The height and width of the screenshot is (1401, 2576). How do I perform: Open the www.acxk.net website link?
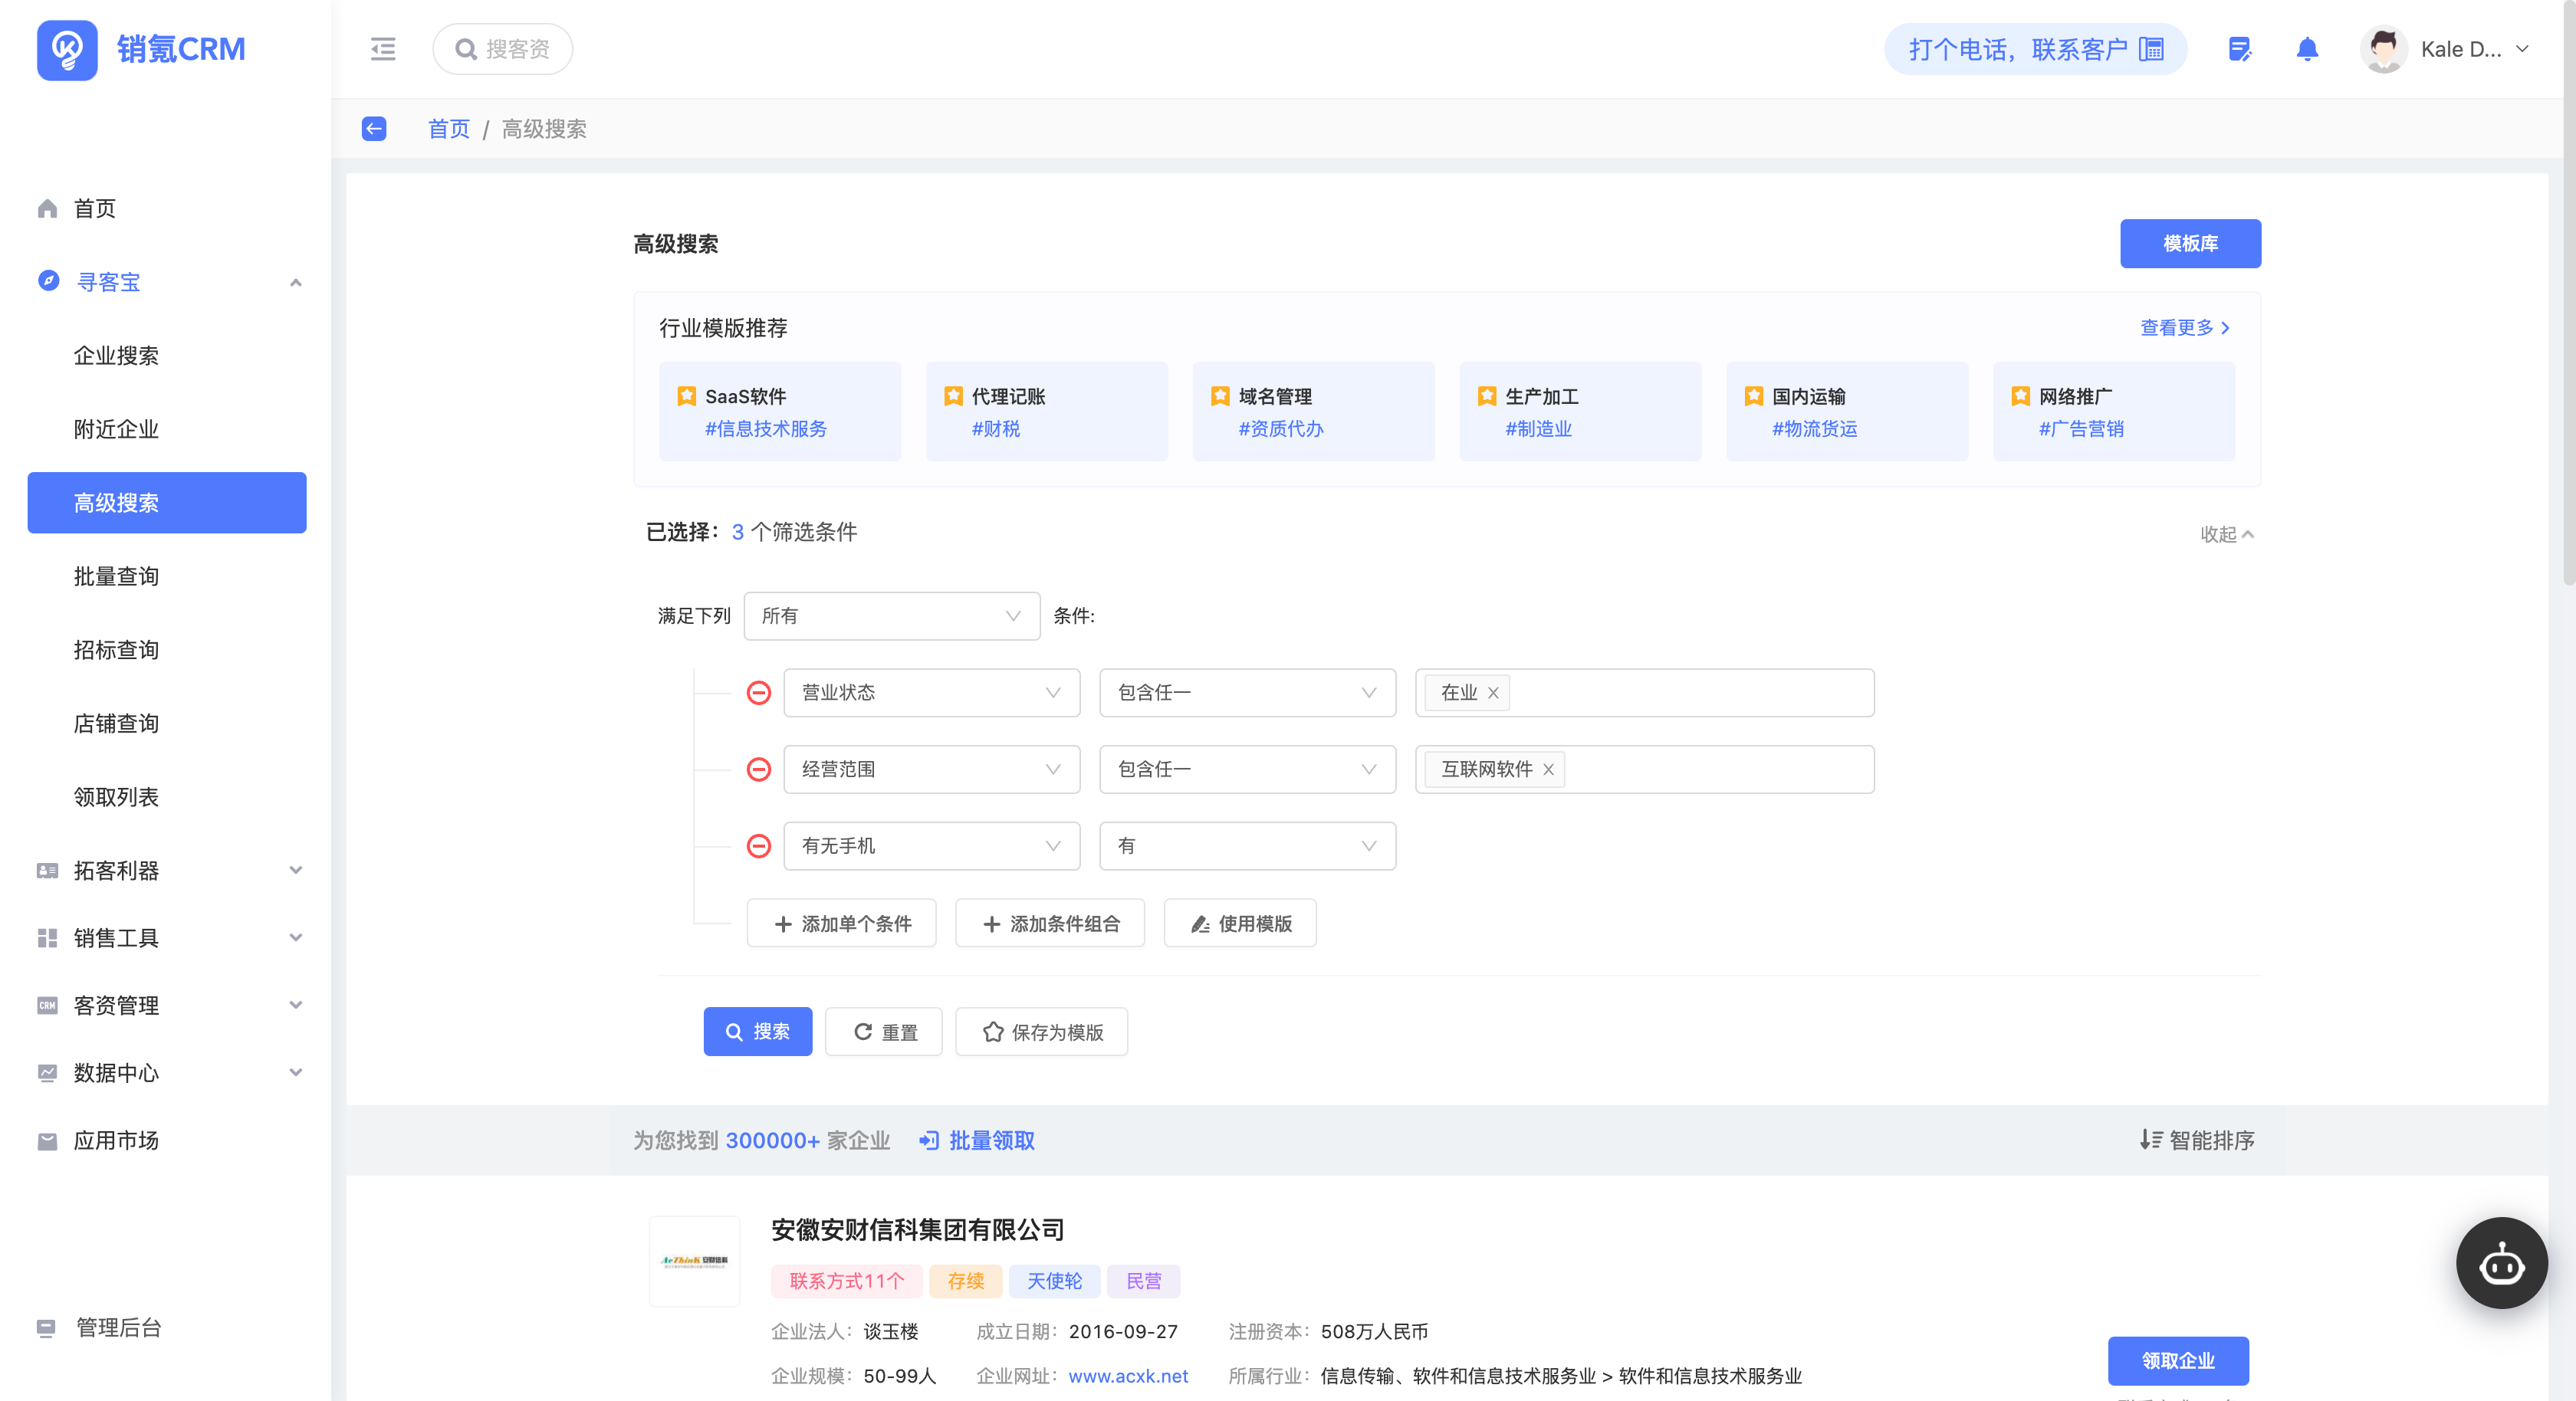click(1128, 1376)
